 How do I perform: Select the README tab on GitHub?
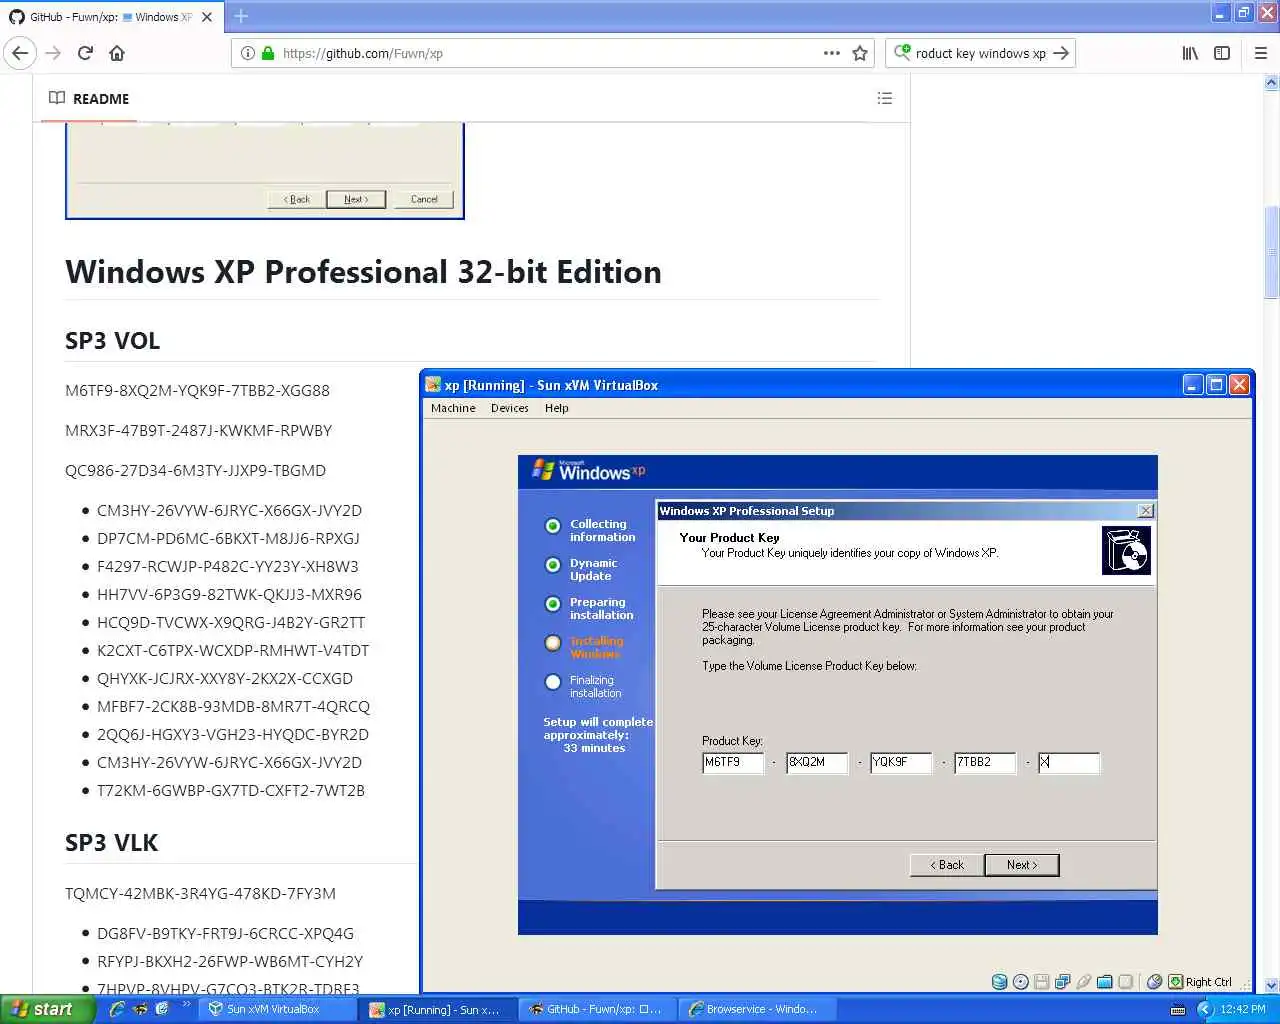[x=89, y=98]
